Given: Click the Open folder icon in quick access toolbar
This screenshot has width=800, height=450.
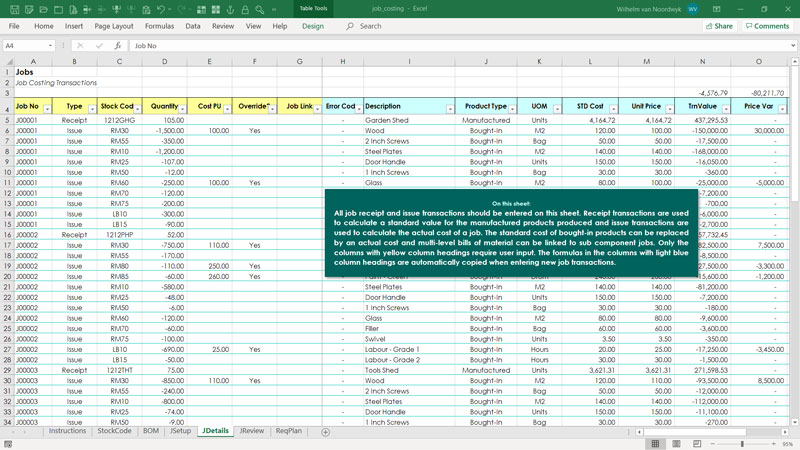Looking at the screenshot, I should 43,9.
